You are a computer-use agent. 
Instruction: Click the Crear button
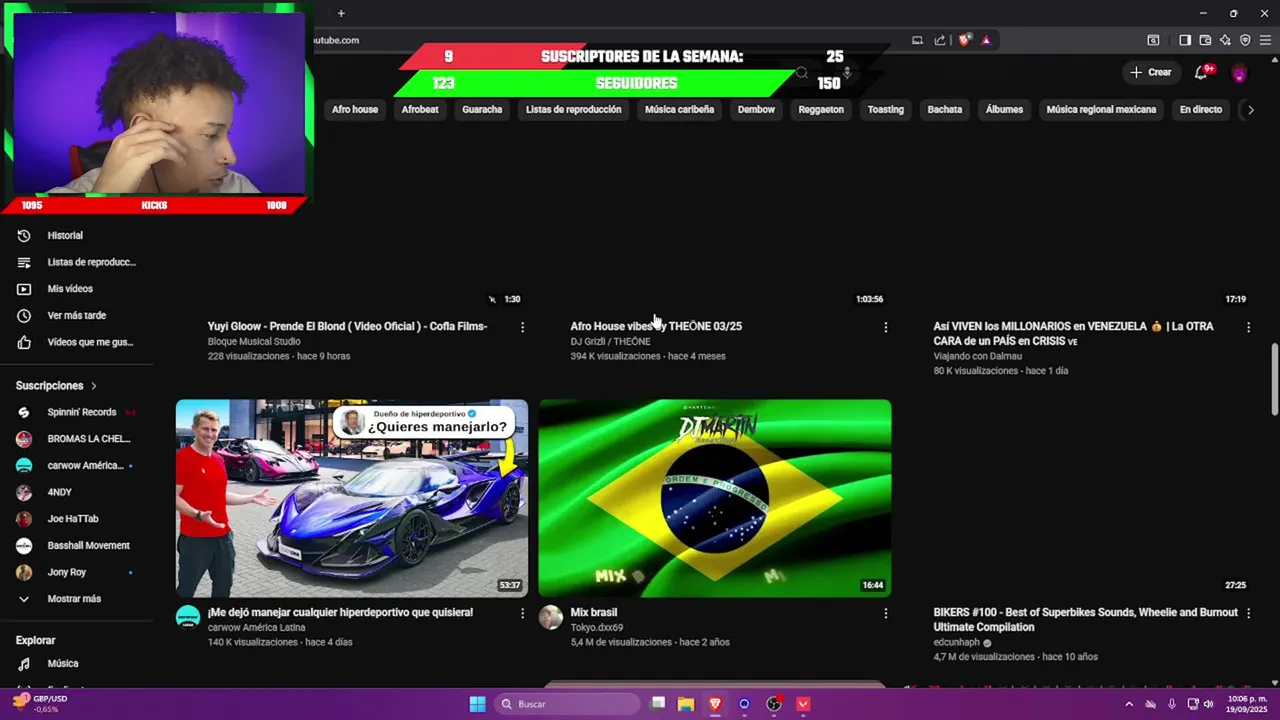pos(1151,72)
